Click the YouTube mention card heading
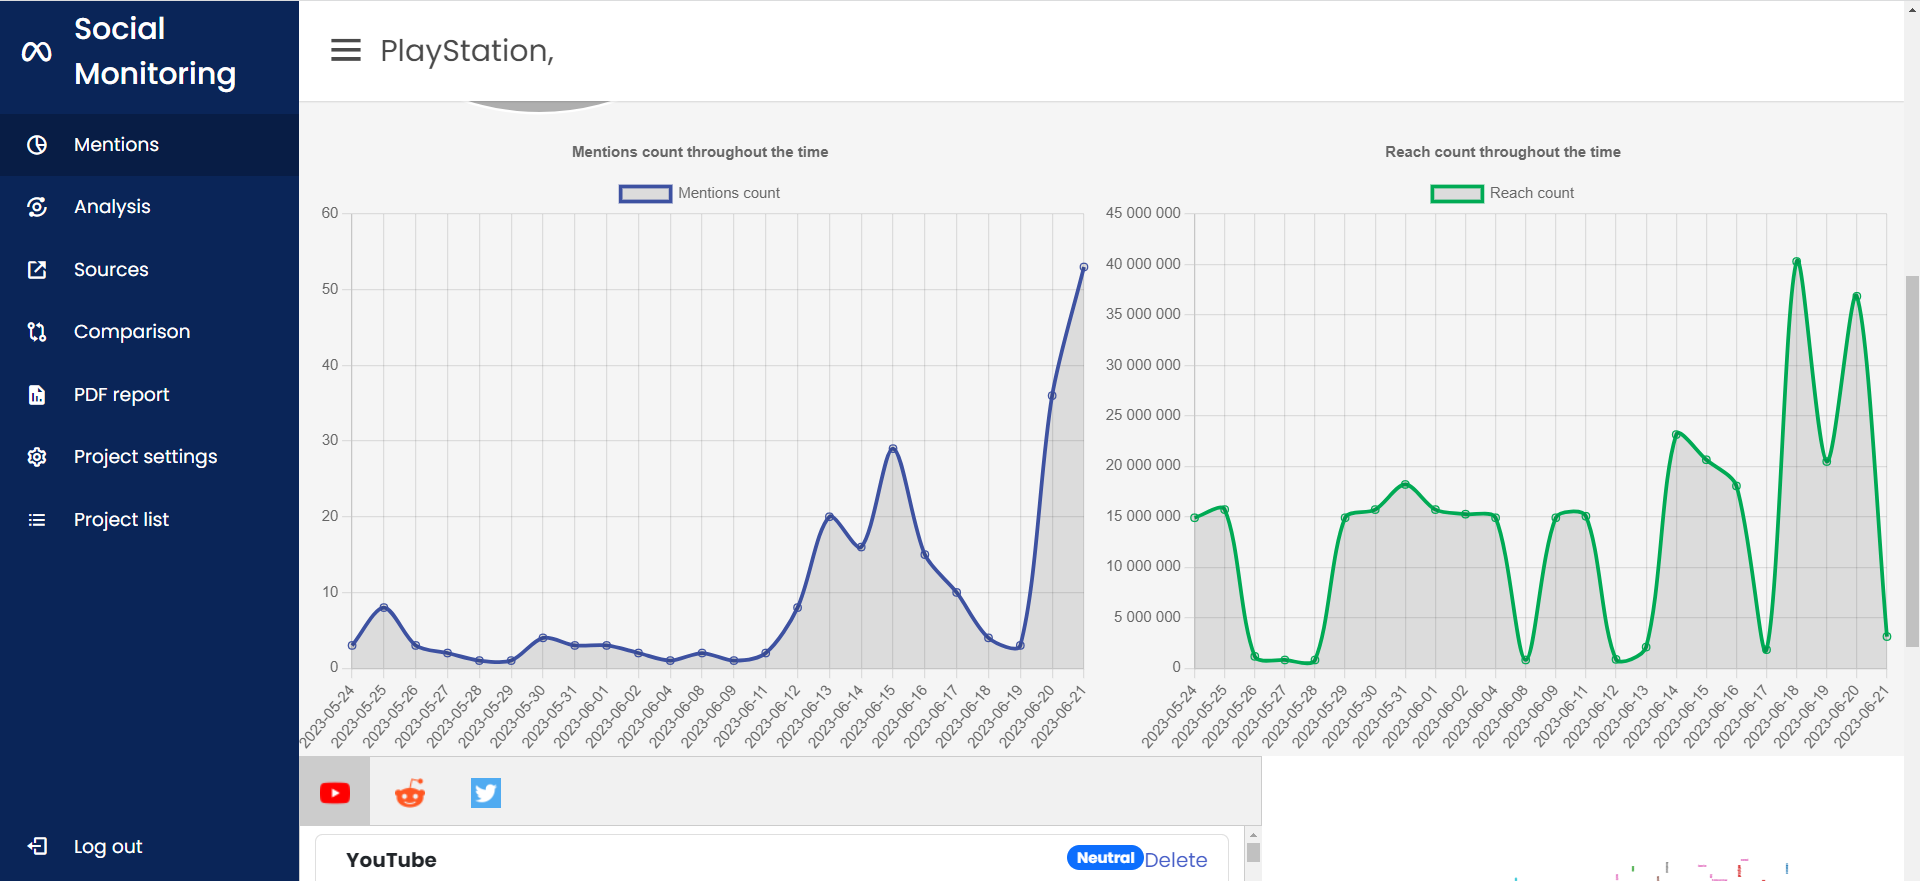The width and height of the screenshot is (1920, 881). (x=391, y=860)
